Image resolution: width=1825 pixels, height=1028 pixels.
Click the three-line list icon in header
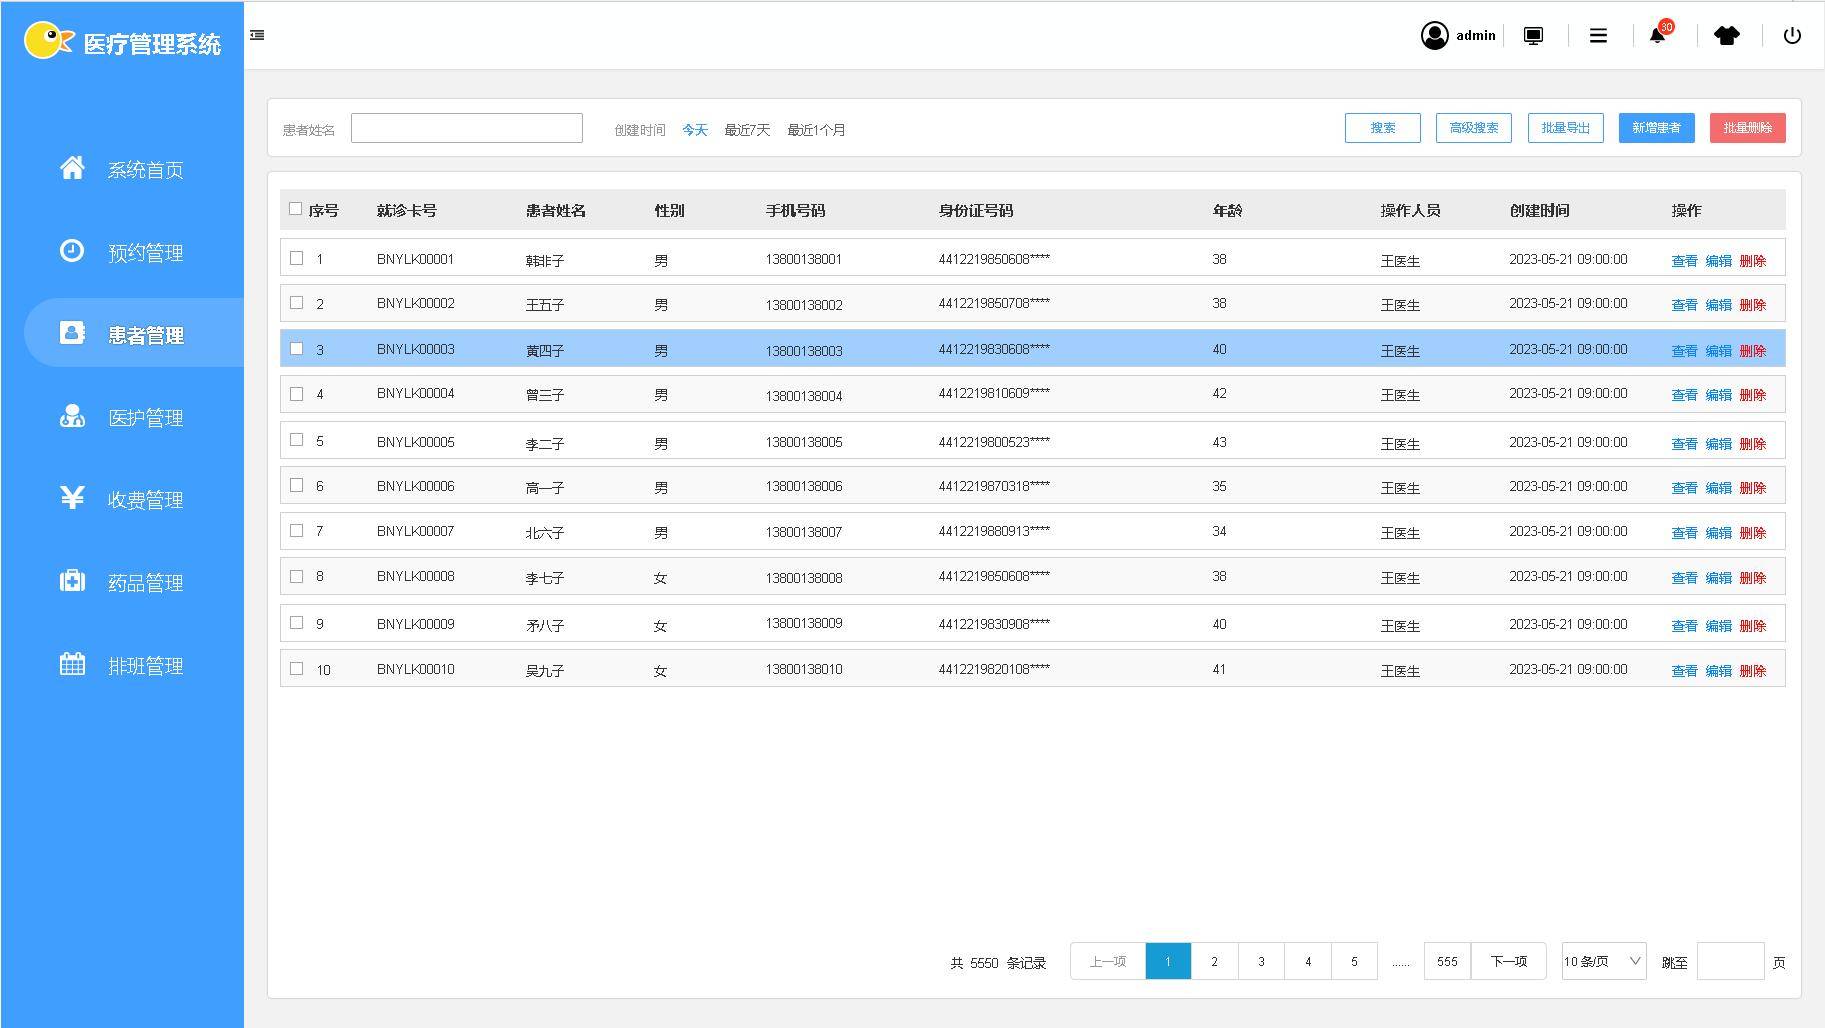pyautogui.click(x=1598, y=36)
